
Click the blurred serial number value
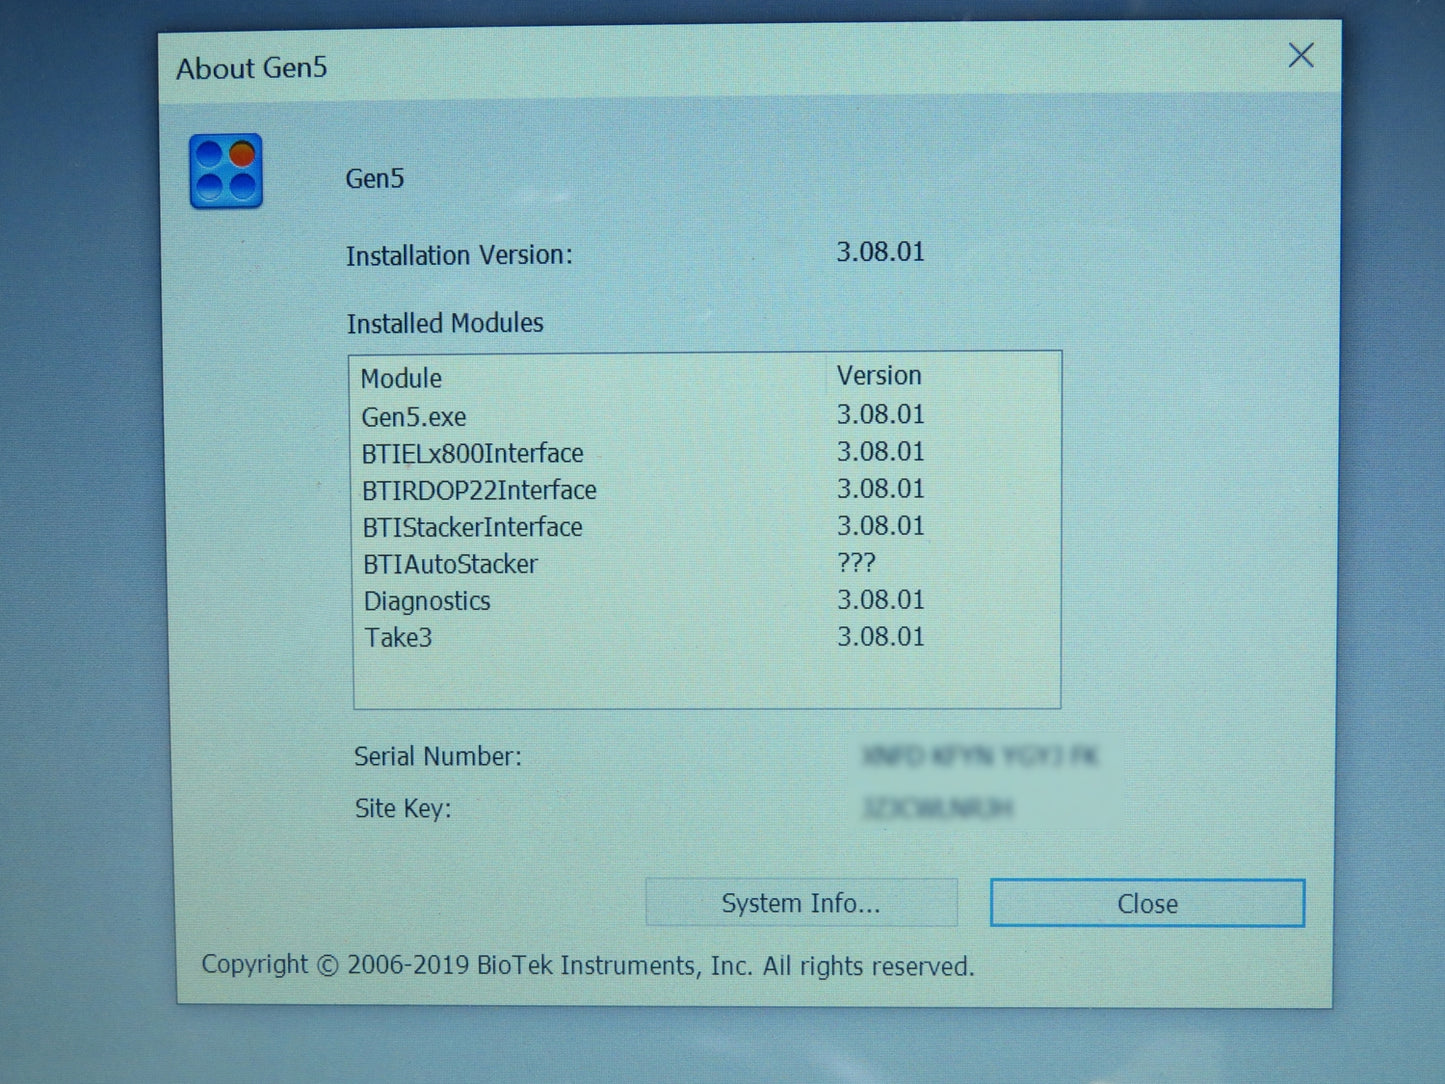tap(980, 755)
